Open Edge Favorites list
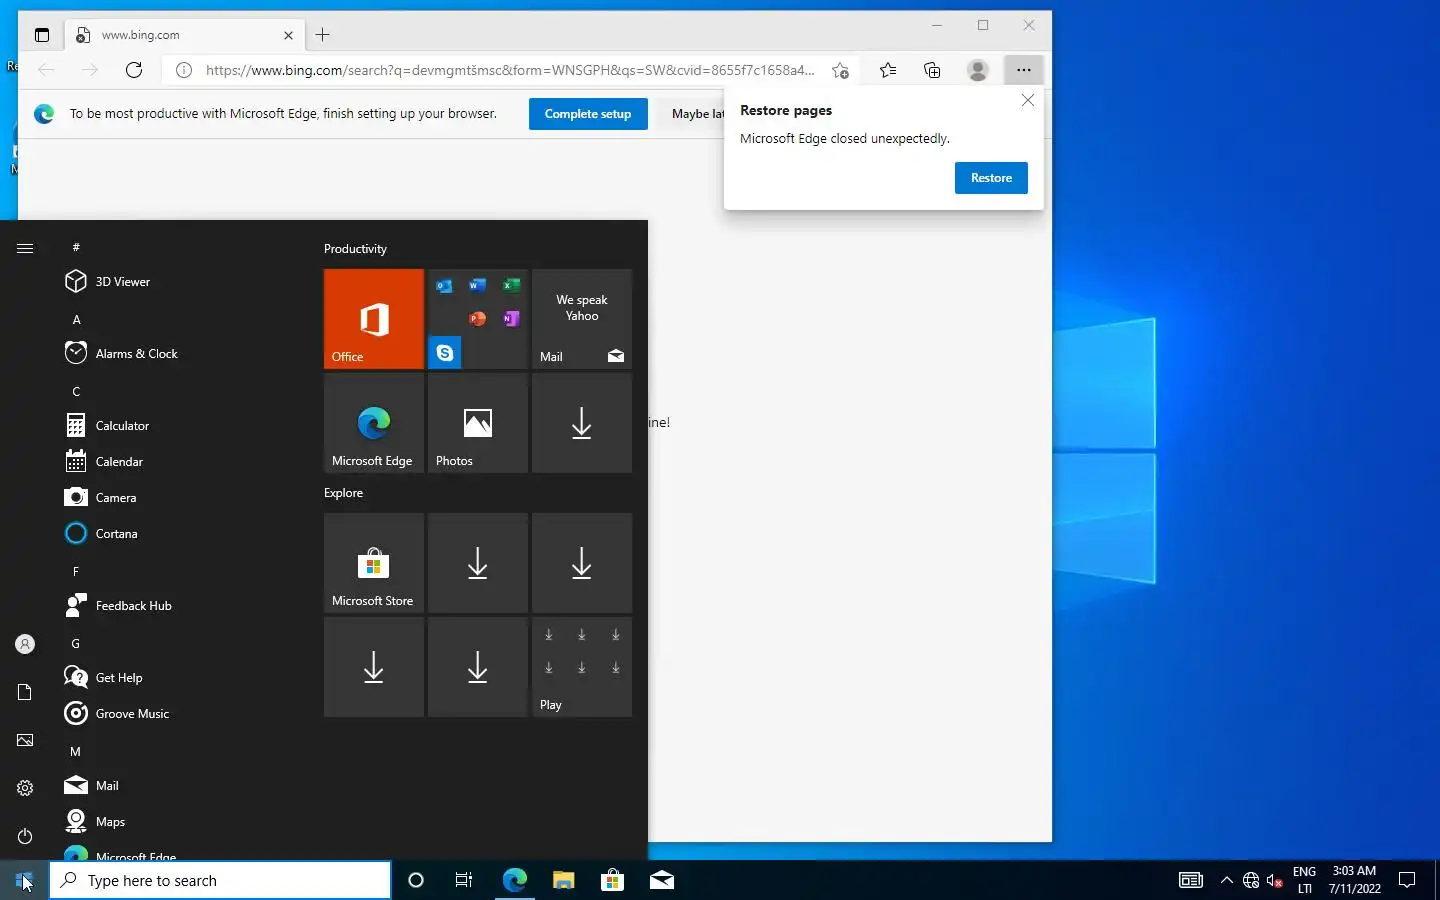This screenshot has height=900, width=1440. pos(888,70)
